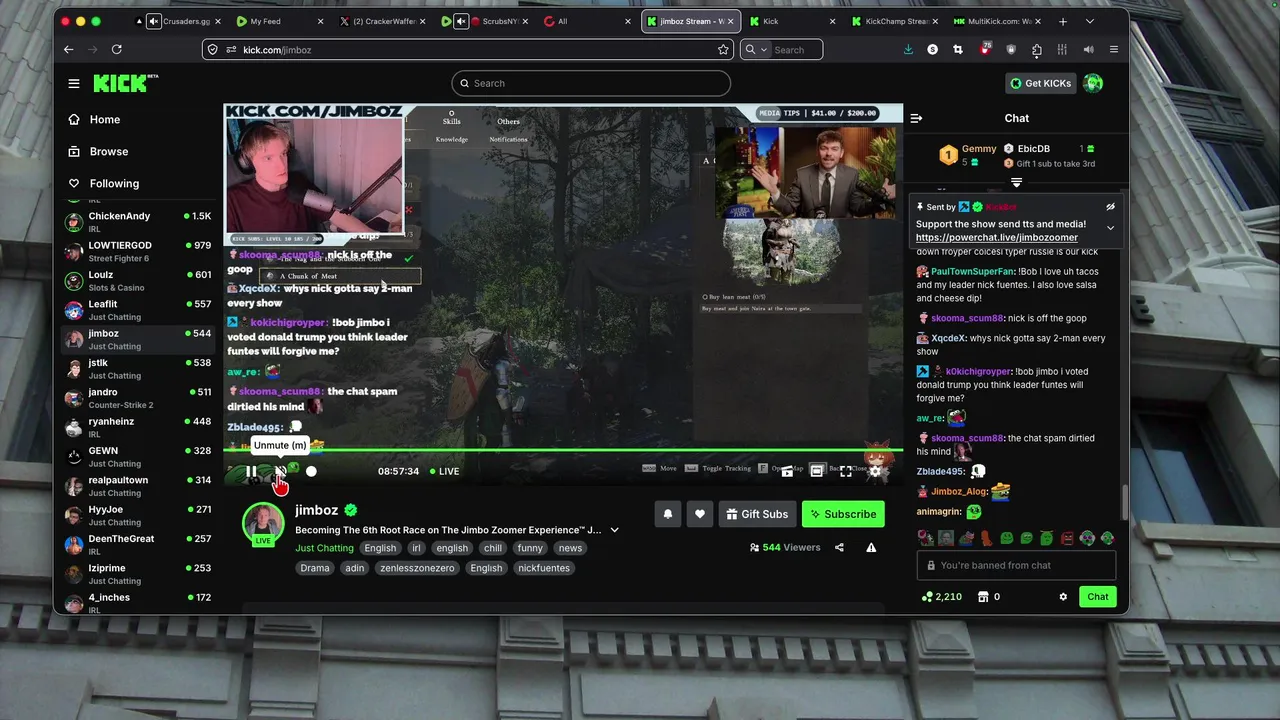
Task: Open jstlk channel in sidebar
Action: [x=138, y=369]
